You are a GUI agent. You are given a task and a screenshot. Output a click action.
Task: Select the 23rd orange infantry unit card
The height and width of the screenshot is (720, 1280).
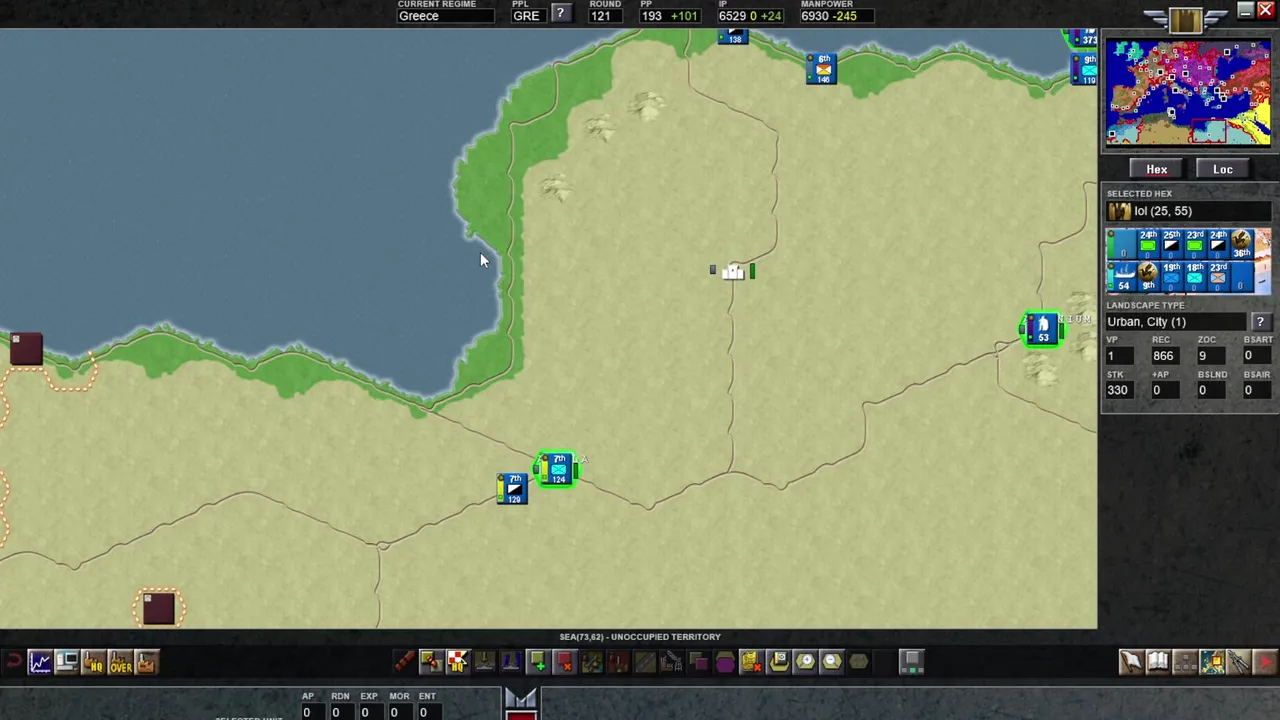pyautogui.click(x=1218, y=276)
